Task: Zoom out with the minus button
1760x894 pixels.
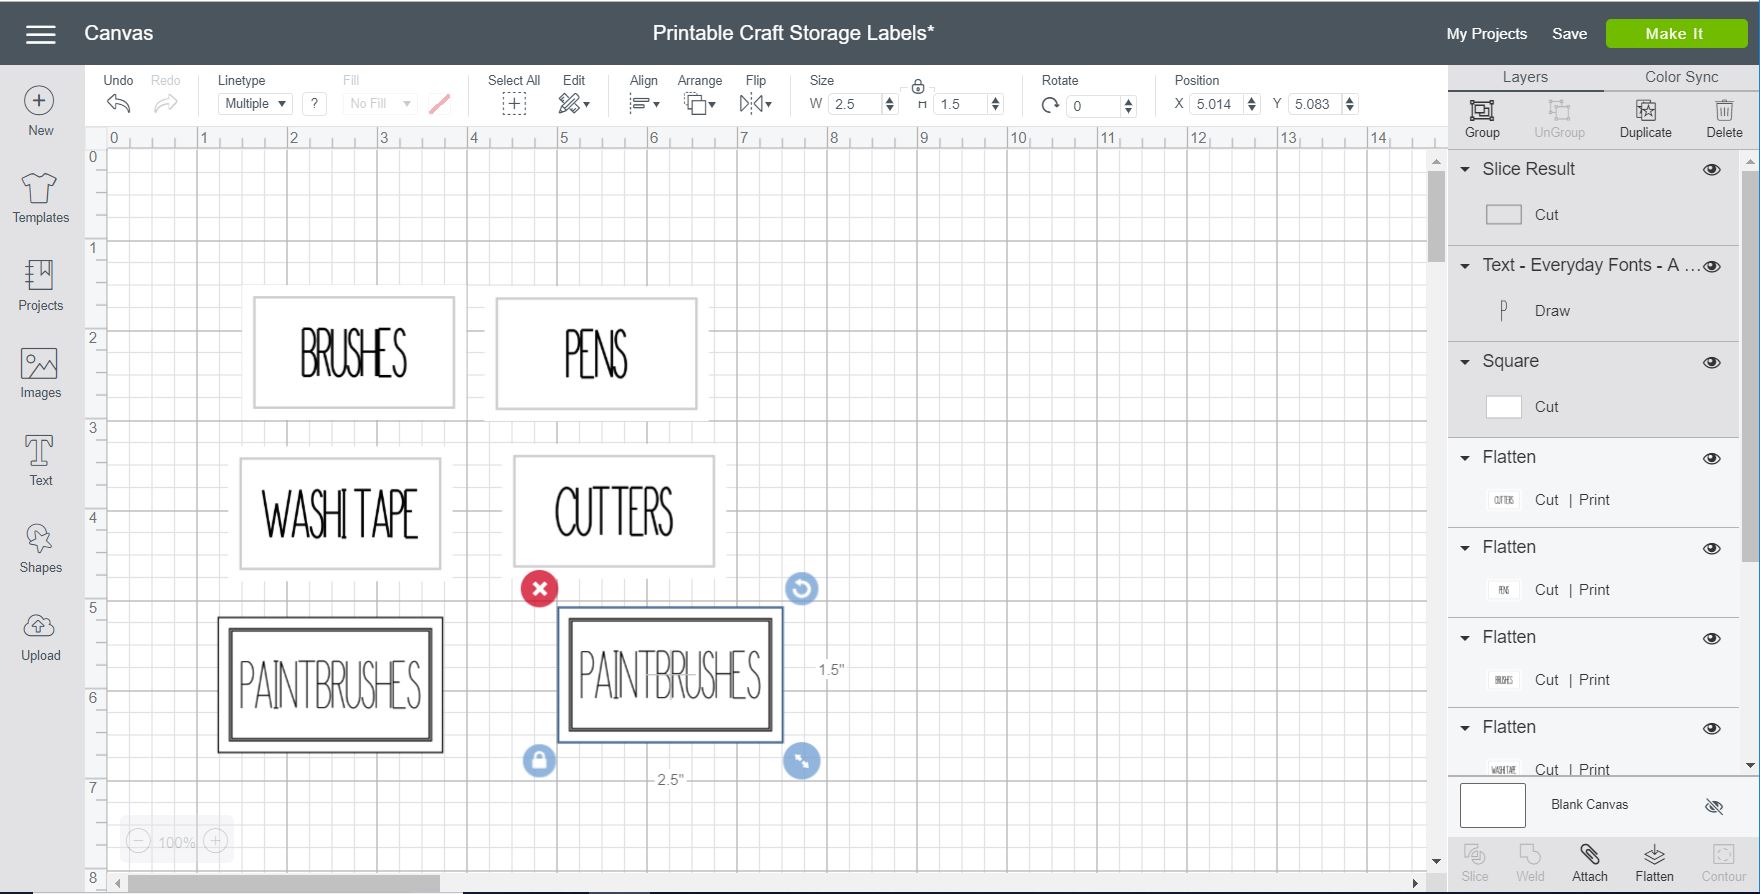Action: click(139, 841)
